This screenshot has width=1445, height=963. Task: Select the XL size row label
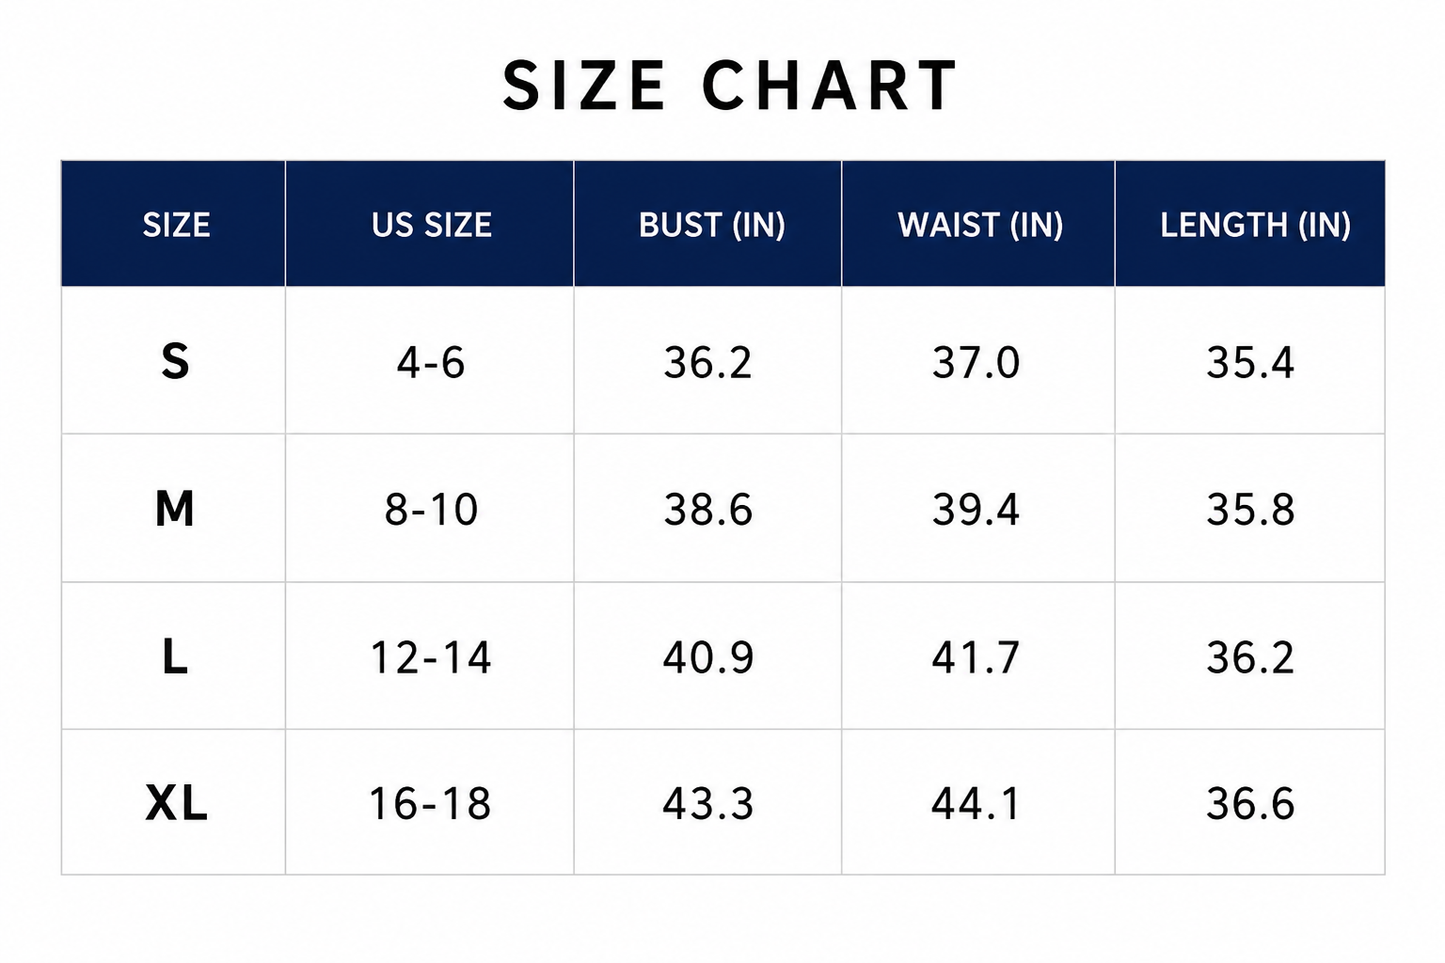(176, 803)
